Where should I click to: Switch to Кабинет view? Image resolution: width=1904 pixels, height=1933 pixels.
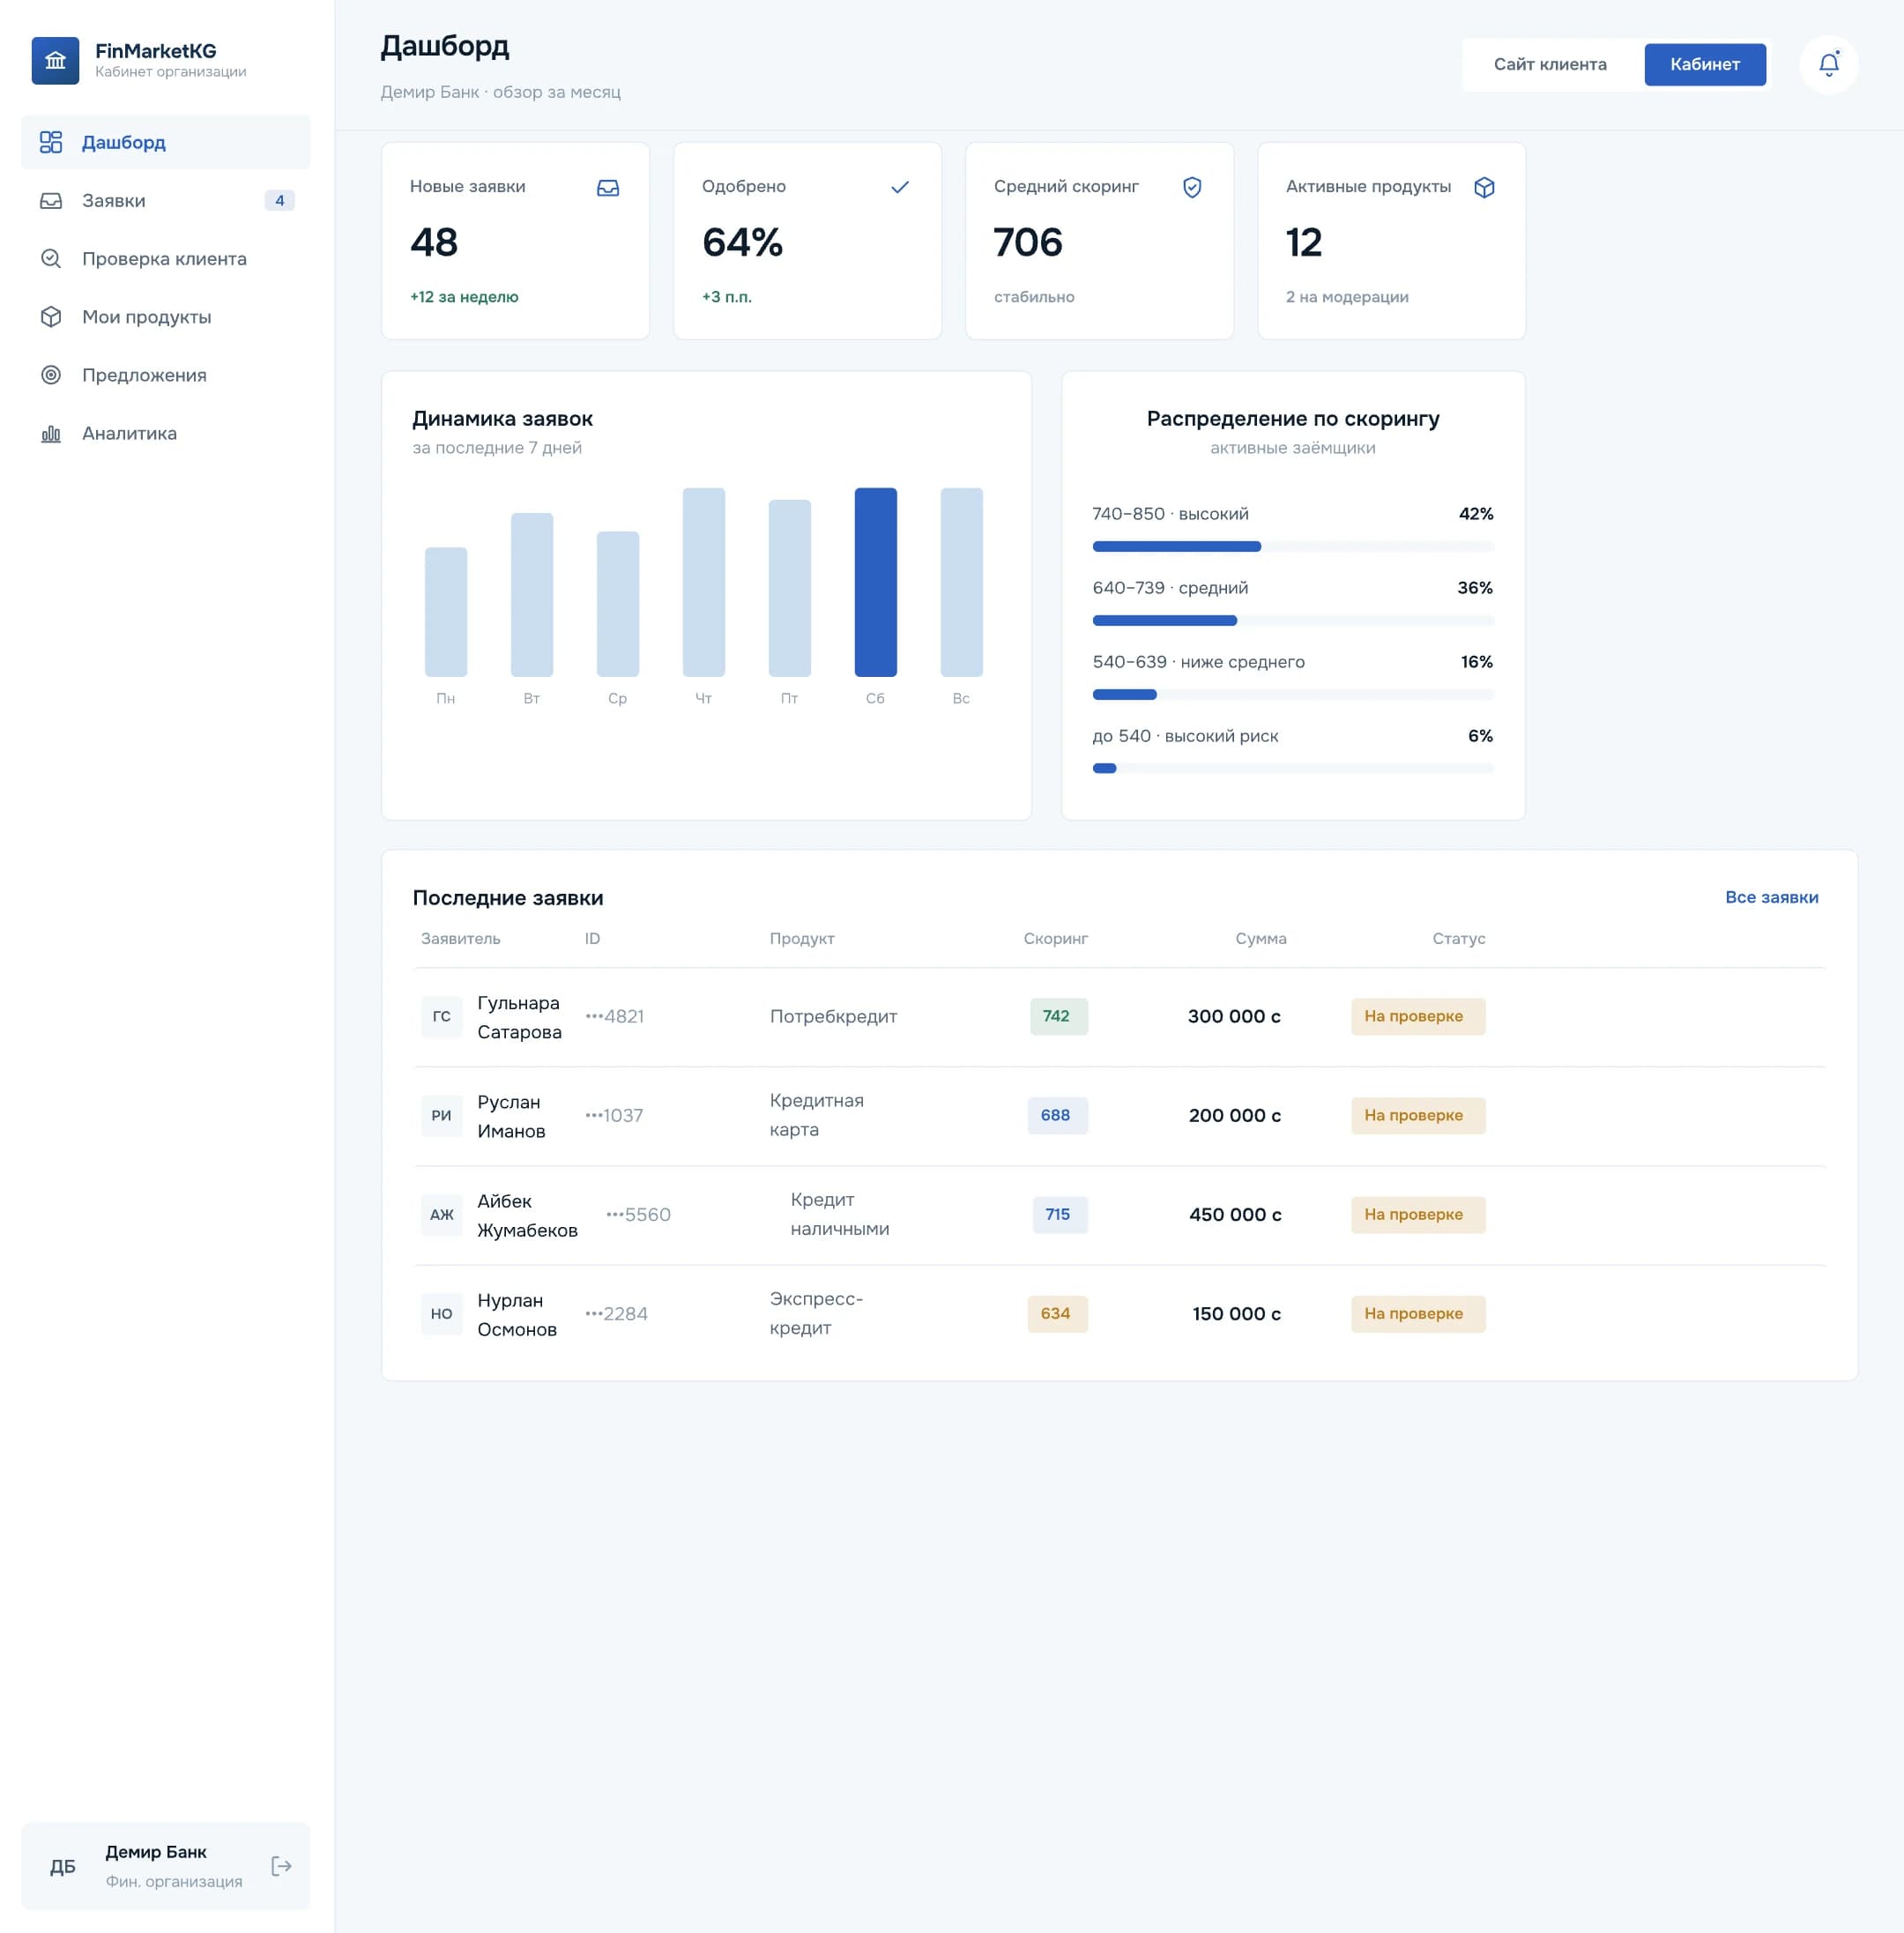point(1705,64)
